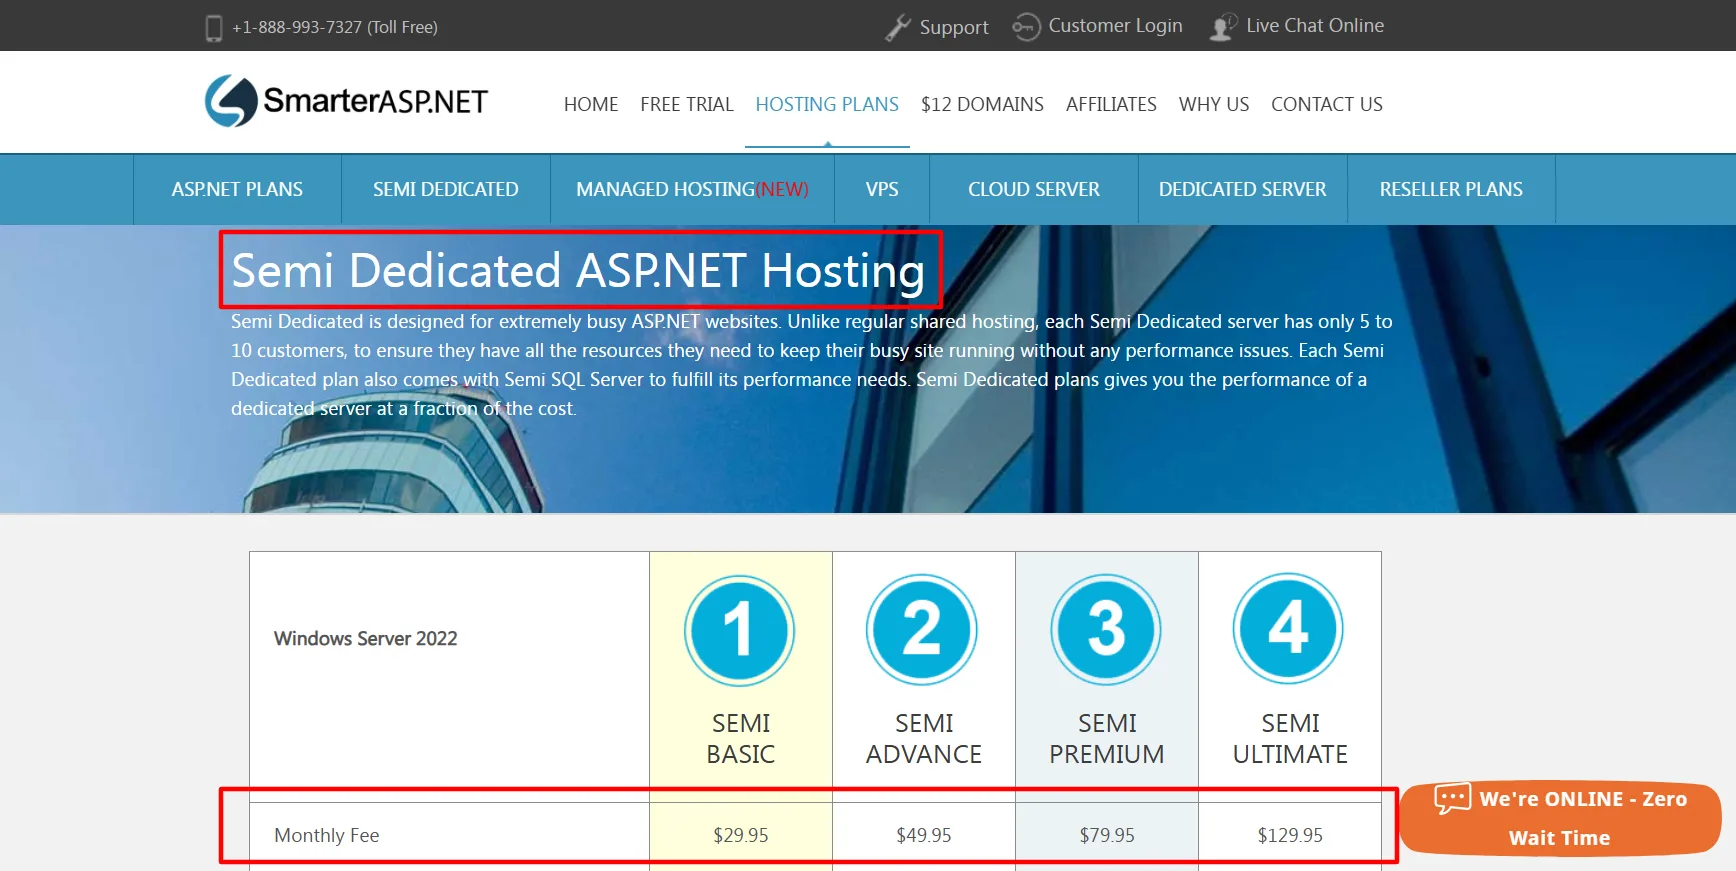Switch to CLOUD SERVER tab
This screenshot has width=1736, height=871.
coord(1034,189)
